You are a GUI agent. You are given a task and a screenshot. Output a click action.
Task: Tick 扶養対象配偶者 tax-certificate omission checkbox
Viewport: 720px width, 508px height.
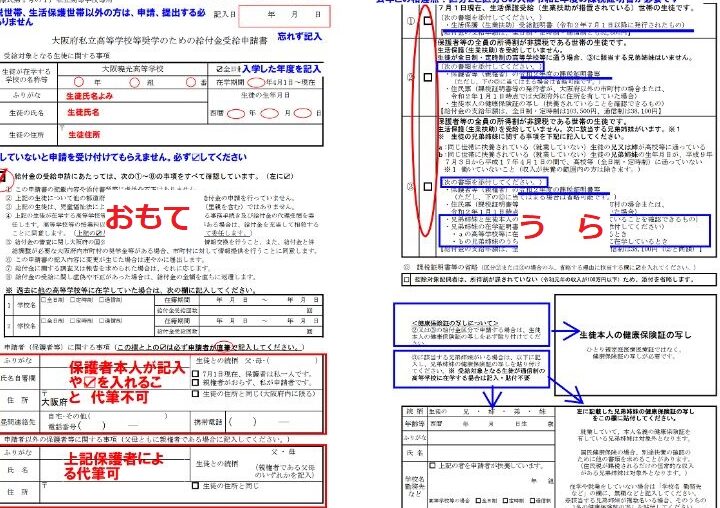pyautogui.click(x=406, y=279)
